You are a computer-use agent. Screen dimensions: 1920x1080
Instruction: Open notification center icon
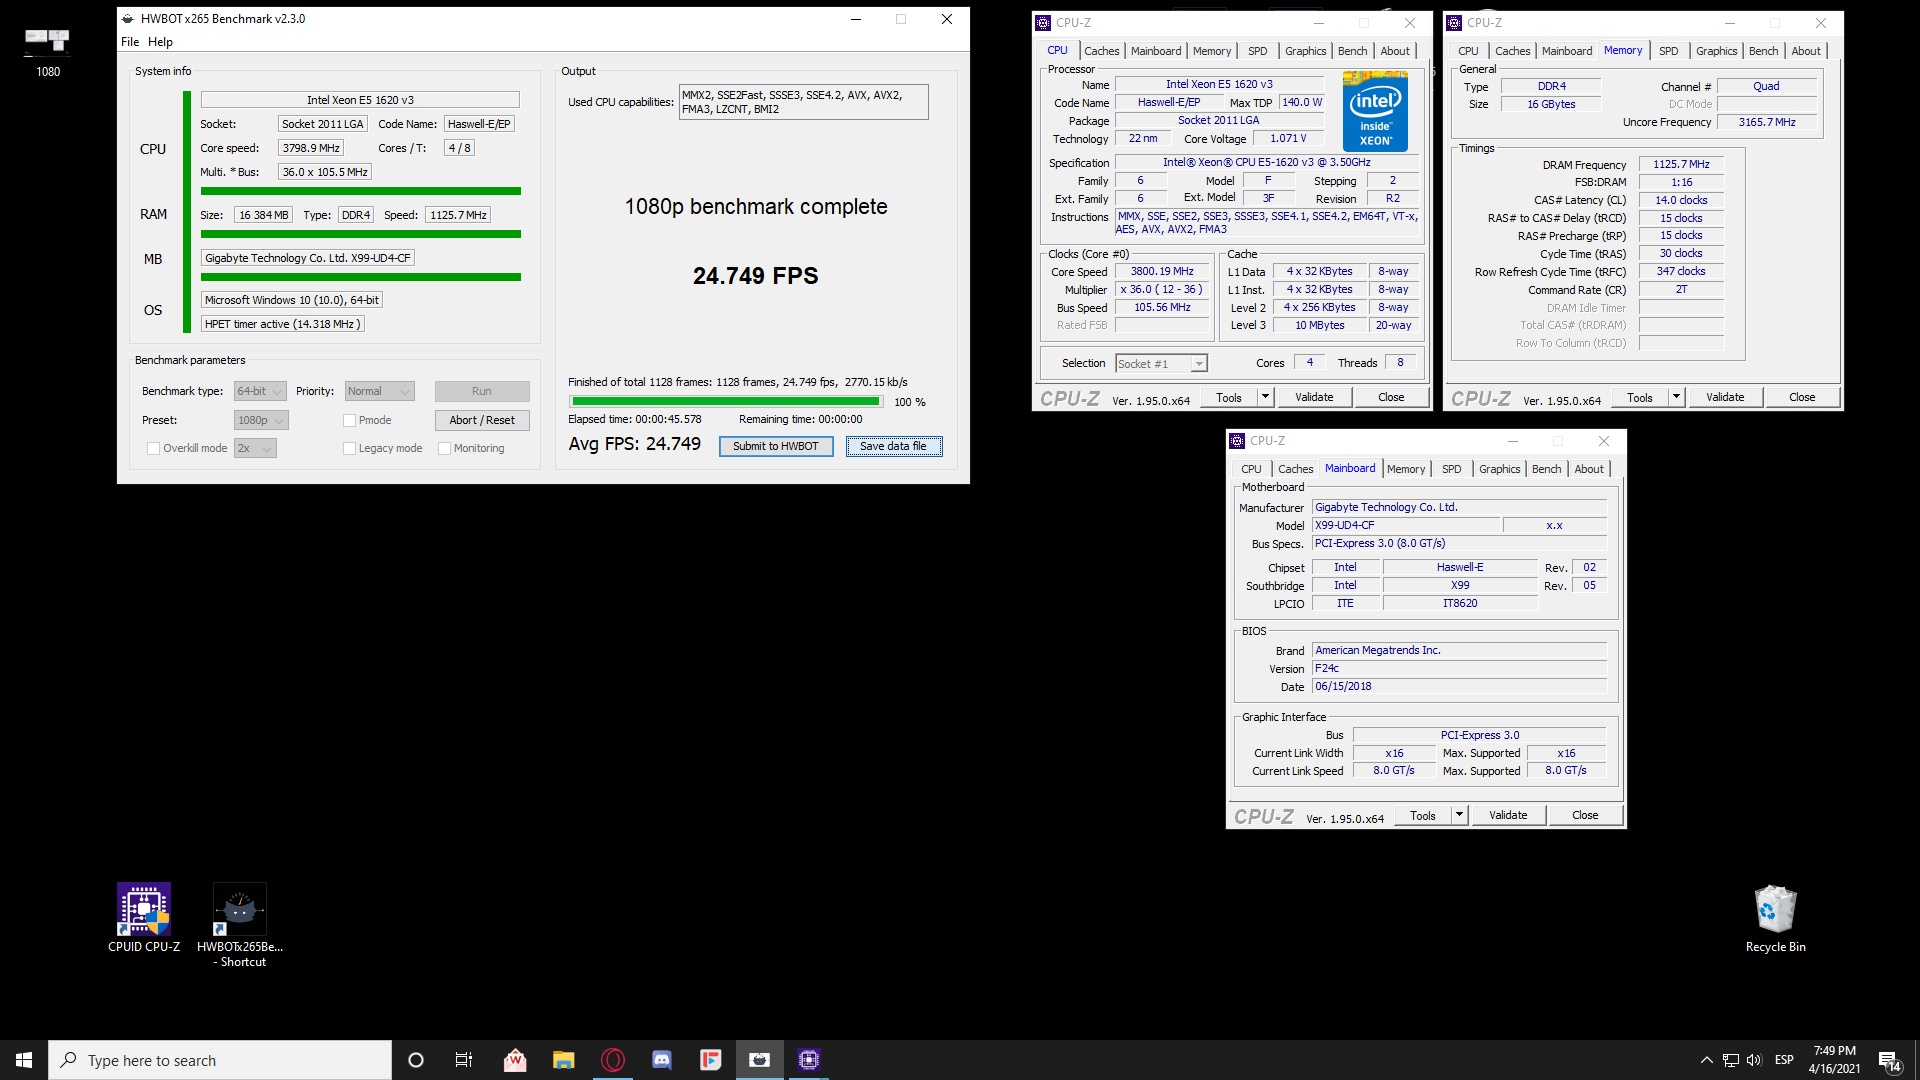(x=1890, y=1060)
